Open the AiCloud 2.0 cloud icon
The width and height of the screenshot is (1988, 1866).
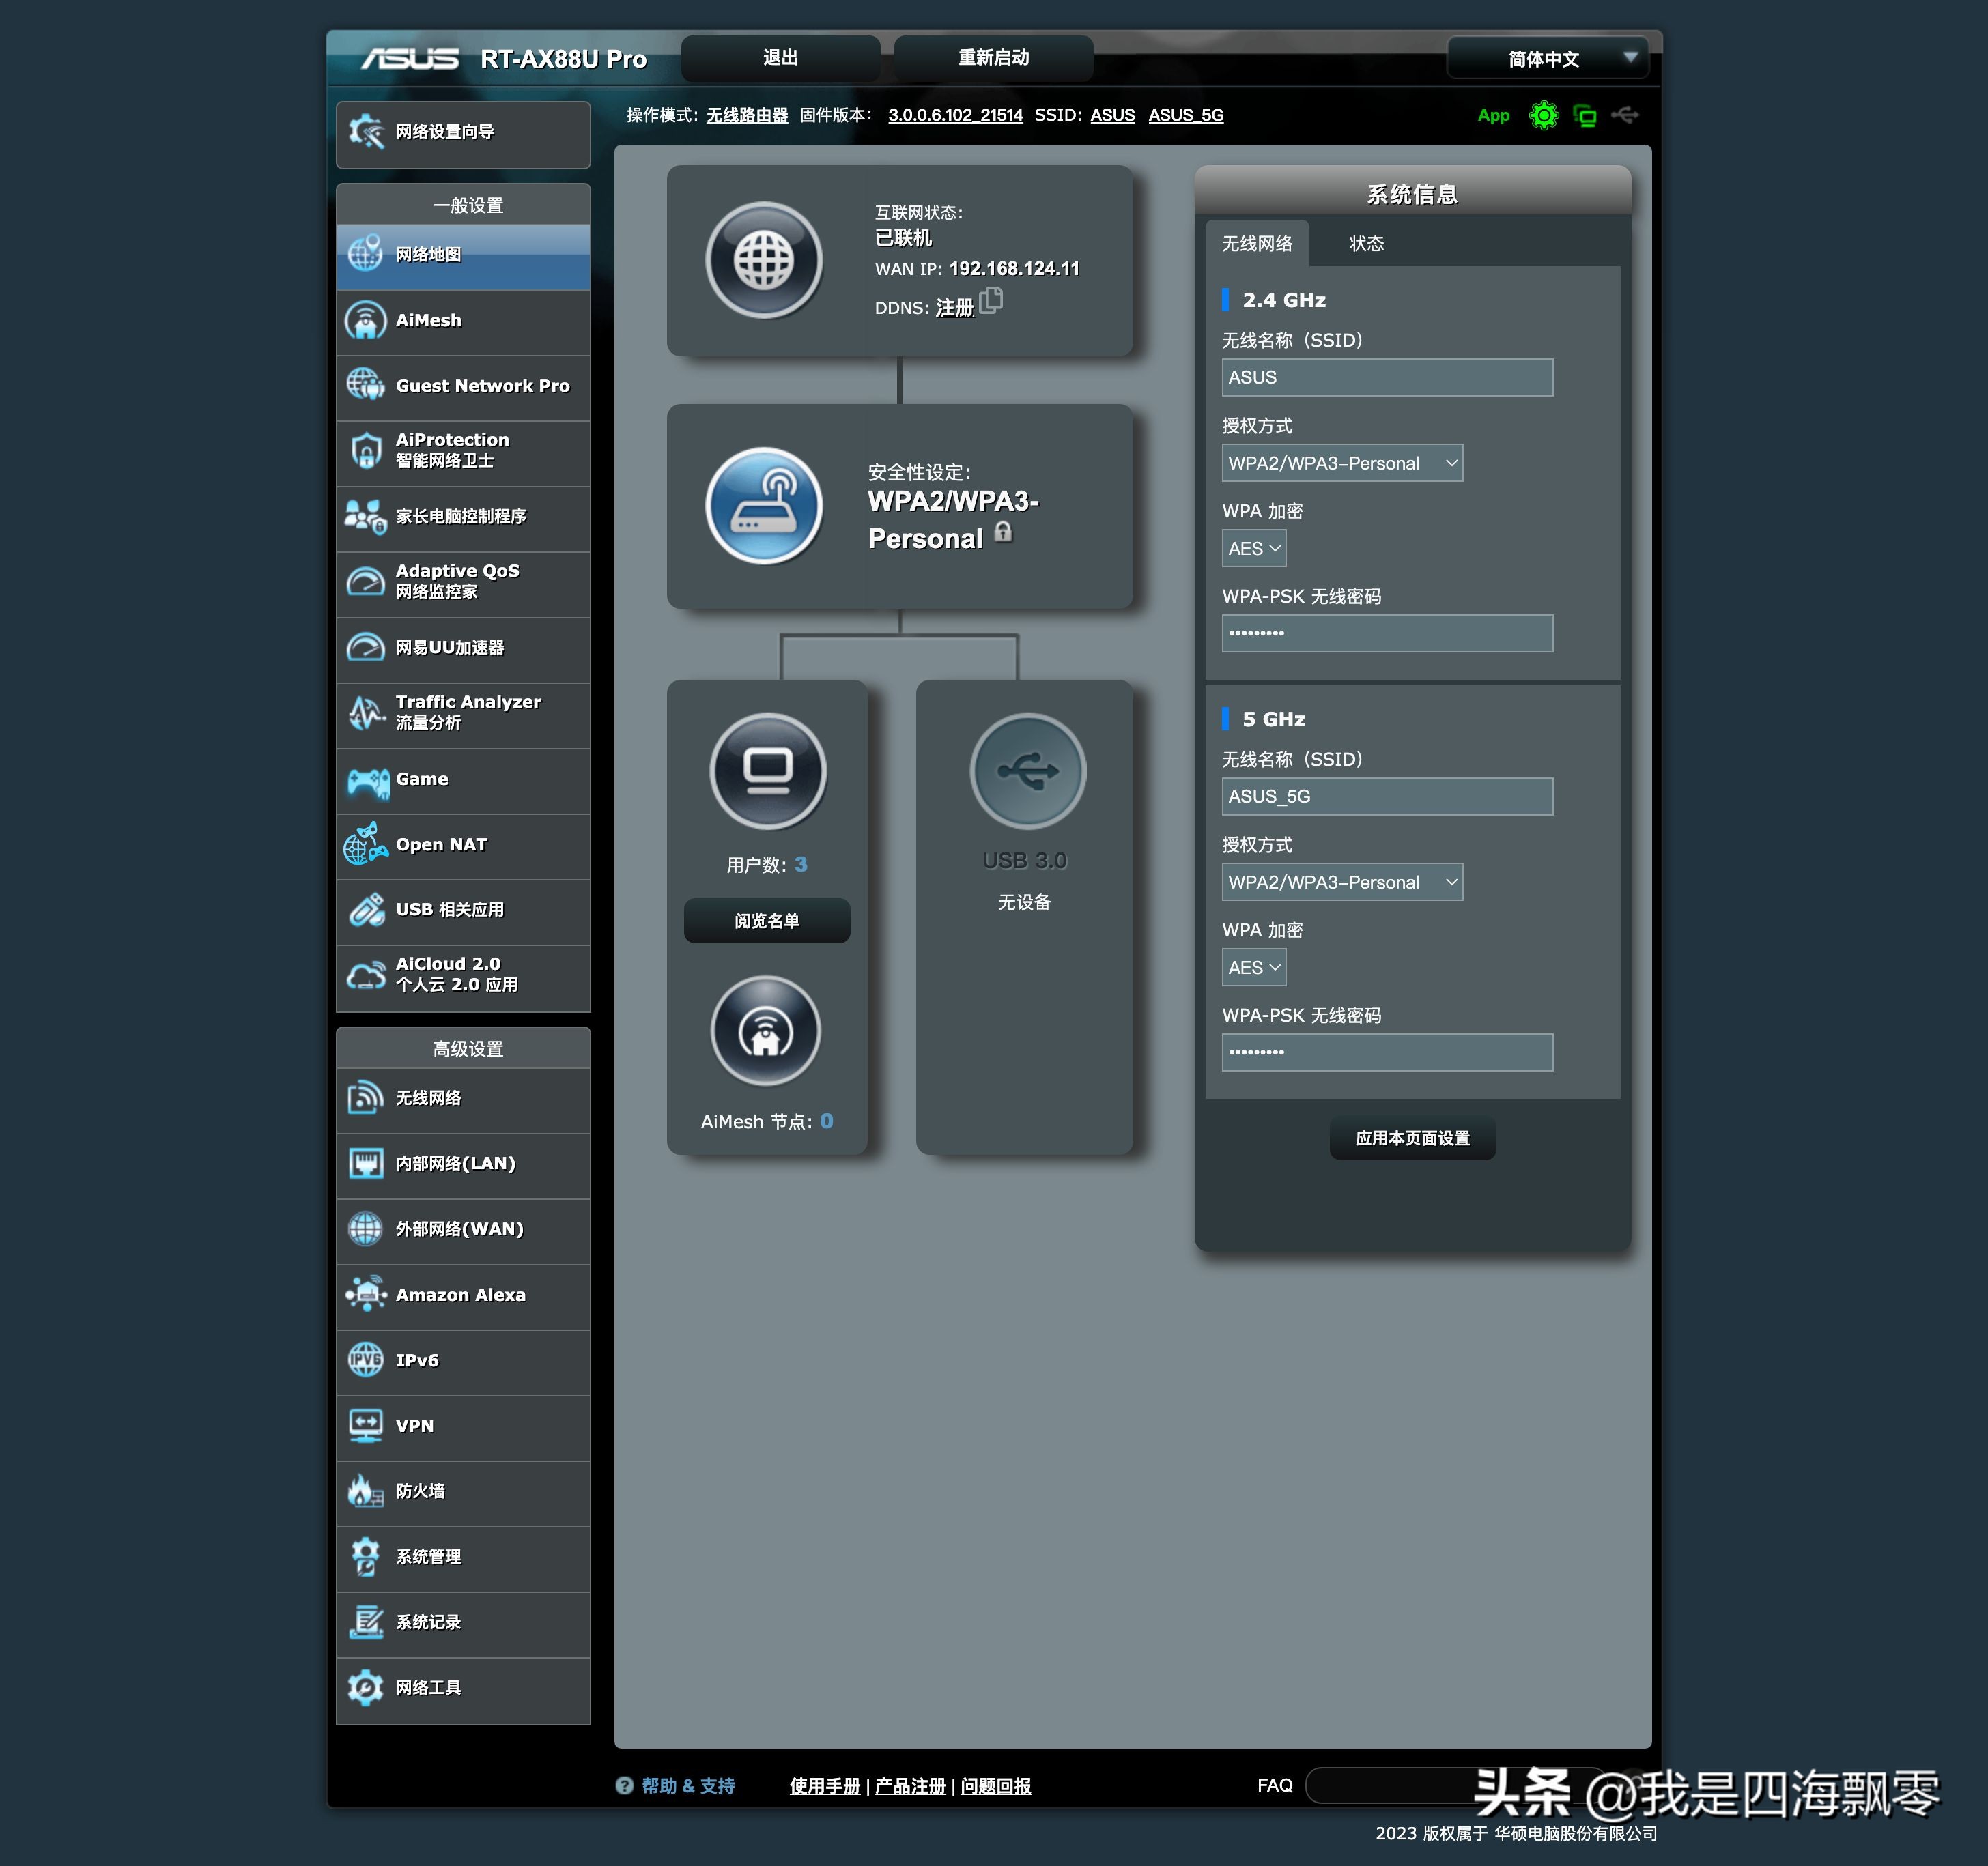[366, 975]
